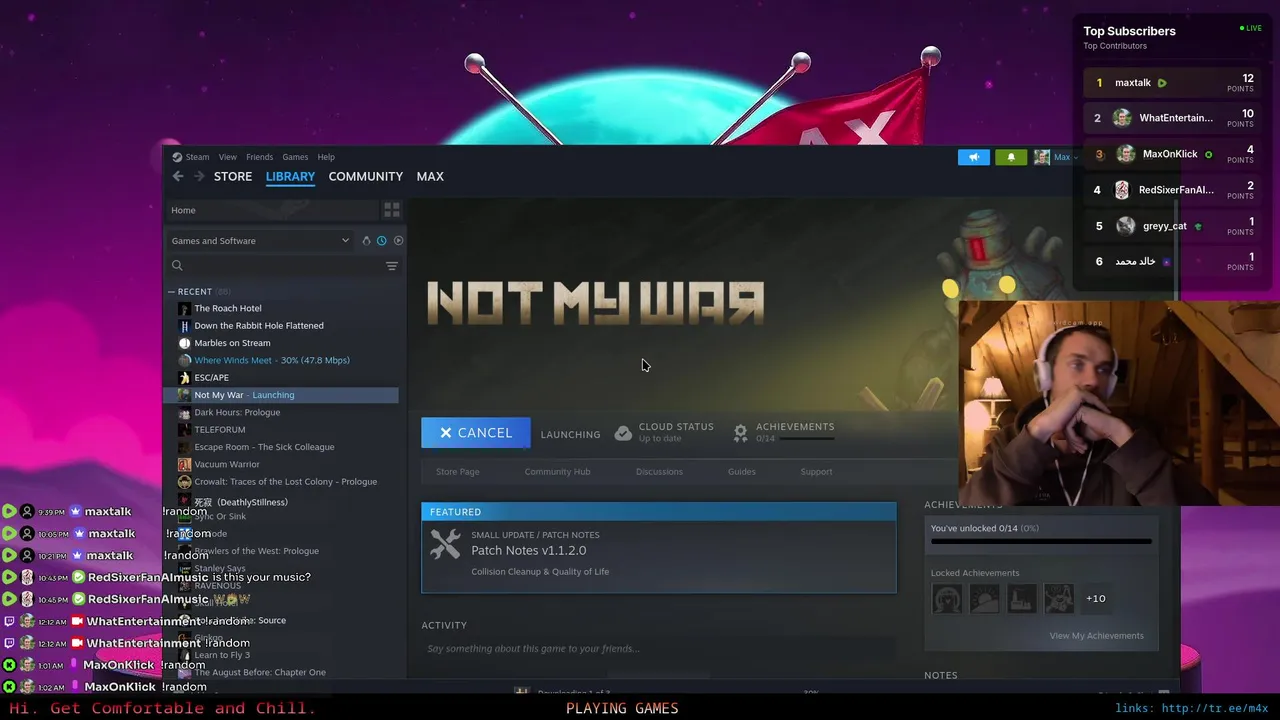Click the library search field

coord(274,266)
